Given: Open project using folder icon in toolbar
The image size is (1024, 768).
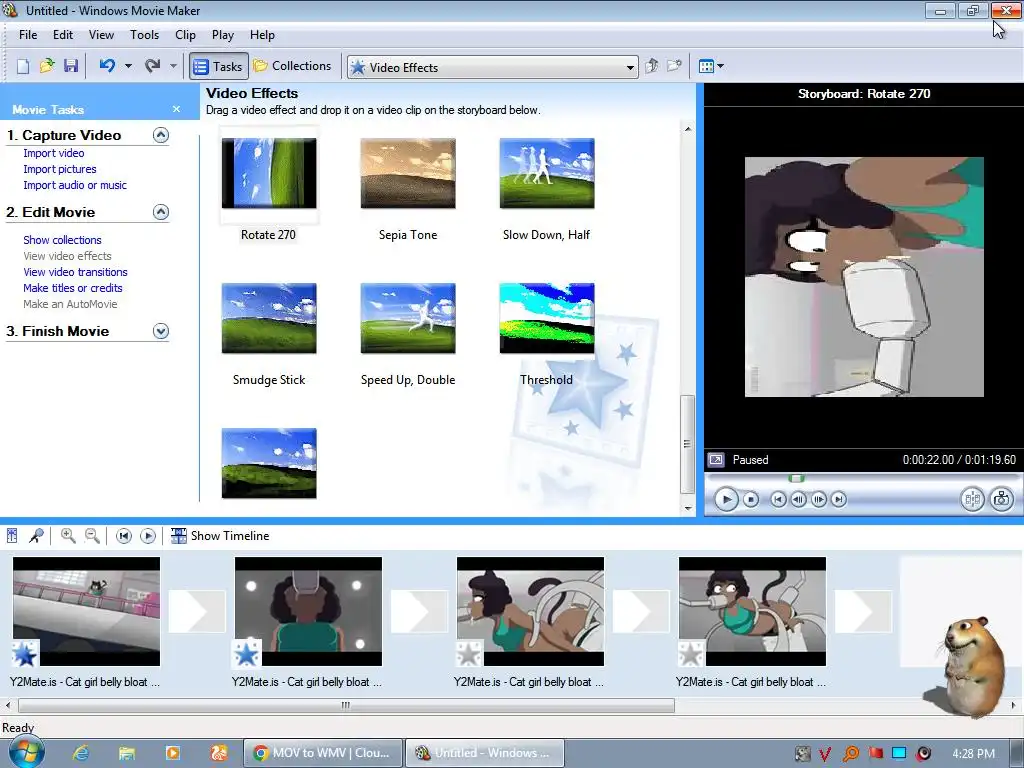Looking at the screenshot, I should pos(46,66).
